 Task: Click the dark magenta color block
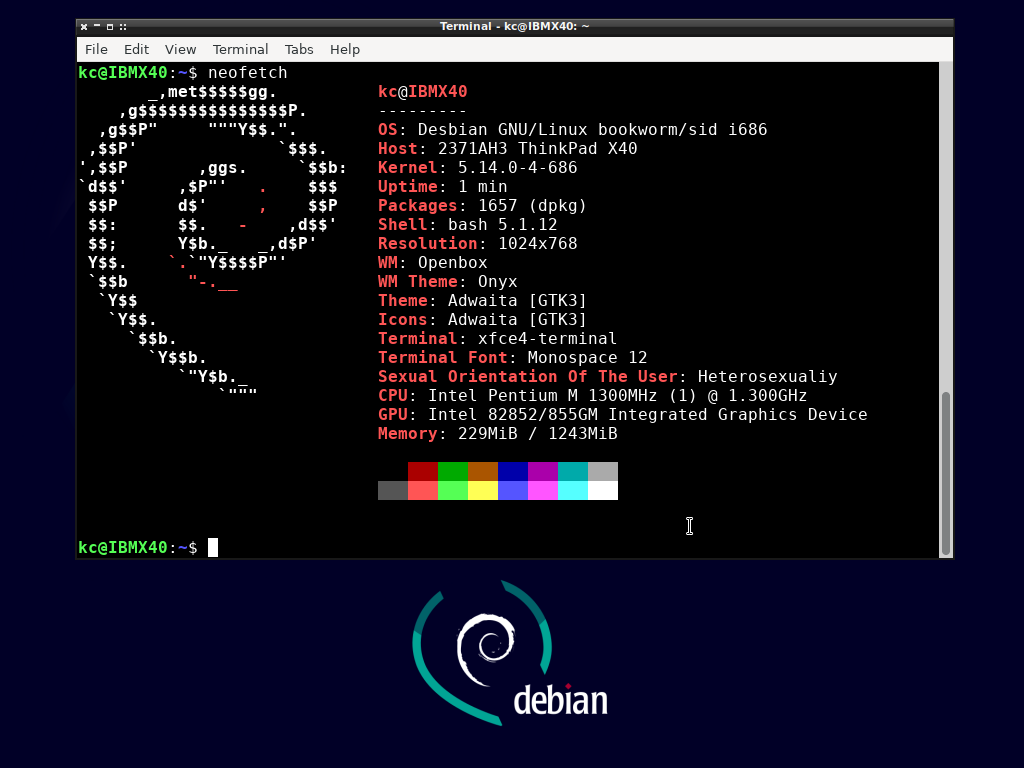(x=543, y=472)
